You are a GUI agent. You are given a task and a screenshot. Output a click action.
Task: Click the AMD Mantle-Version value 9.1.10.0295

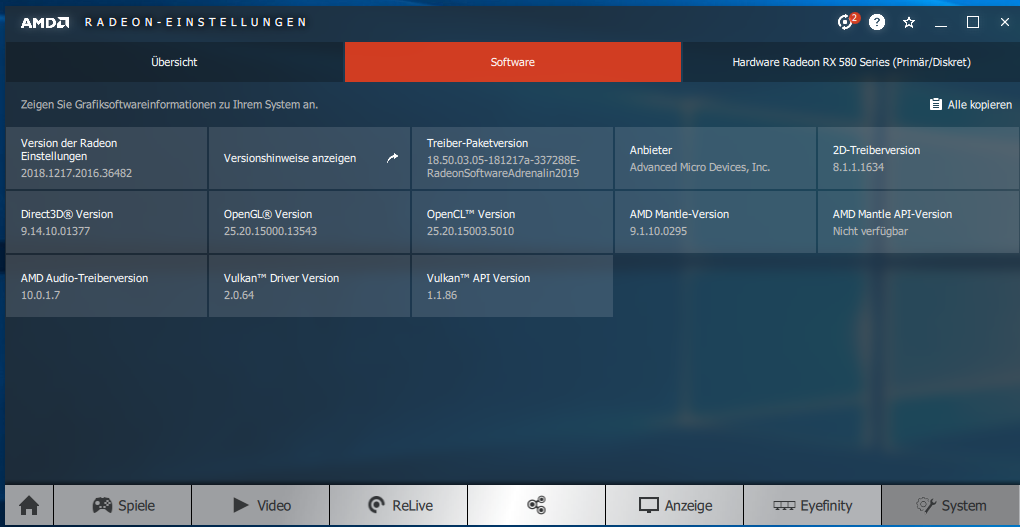tap(658, 231)
